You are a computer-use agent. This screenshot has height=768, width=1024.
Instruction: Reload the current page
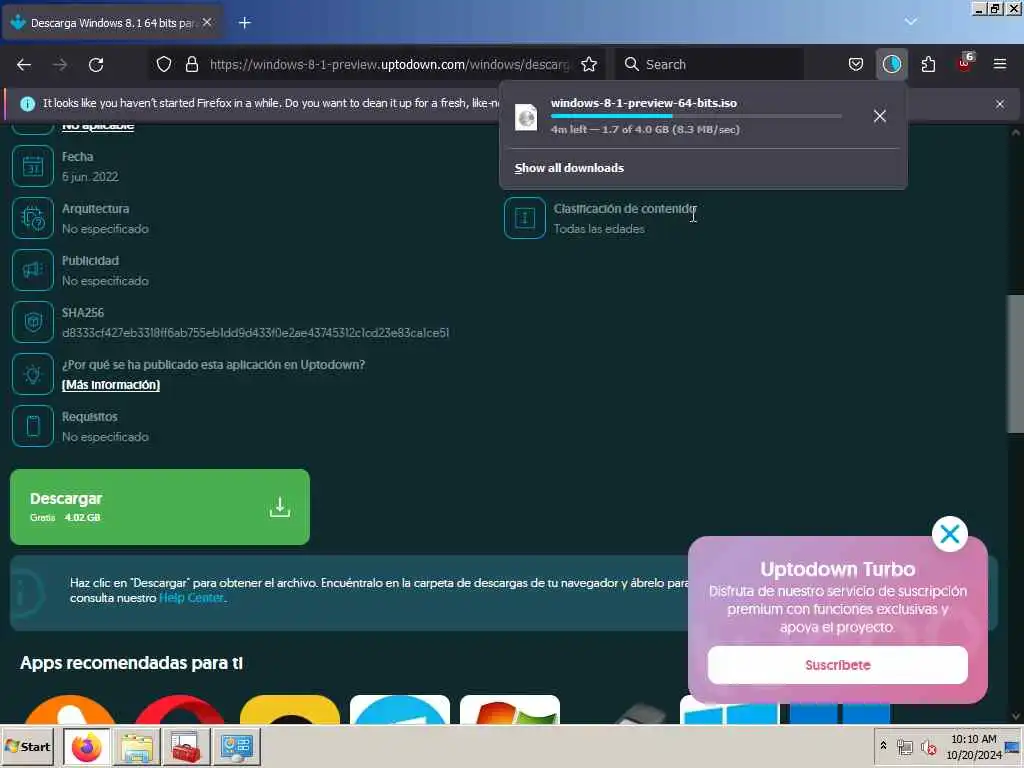coord(96,65)
